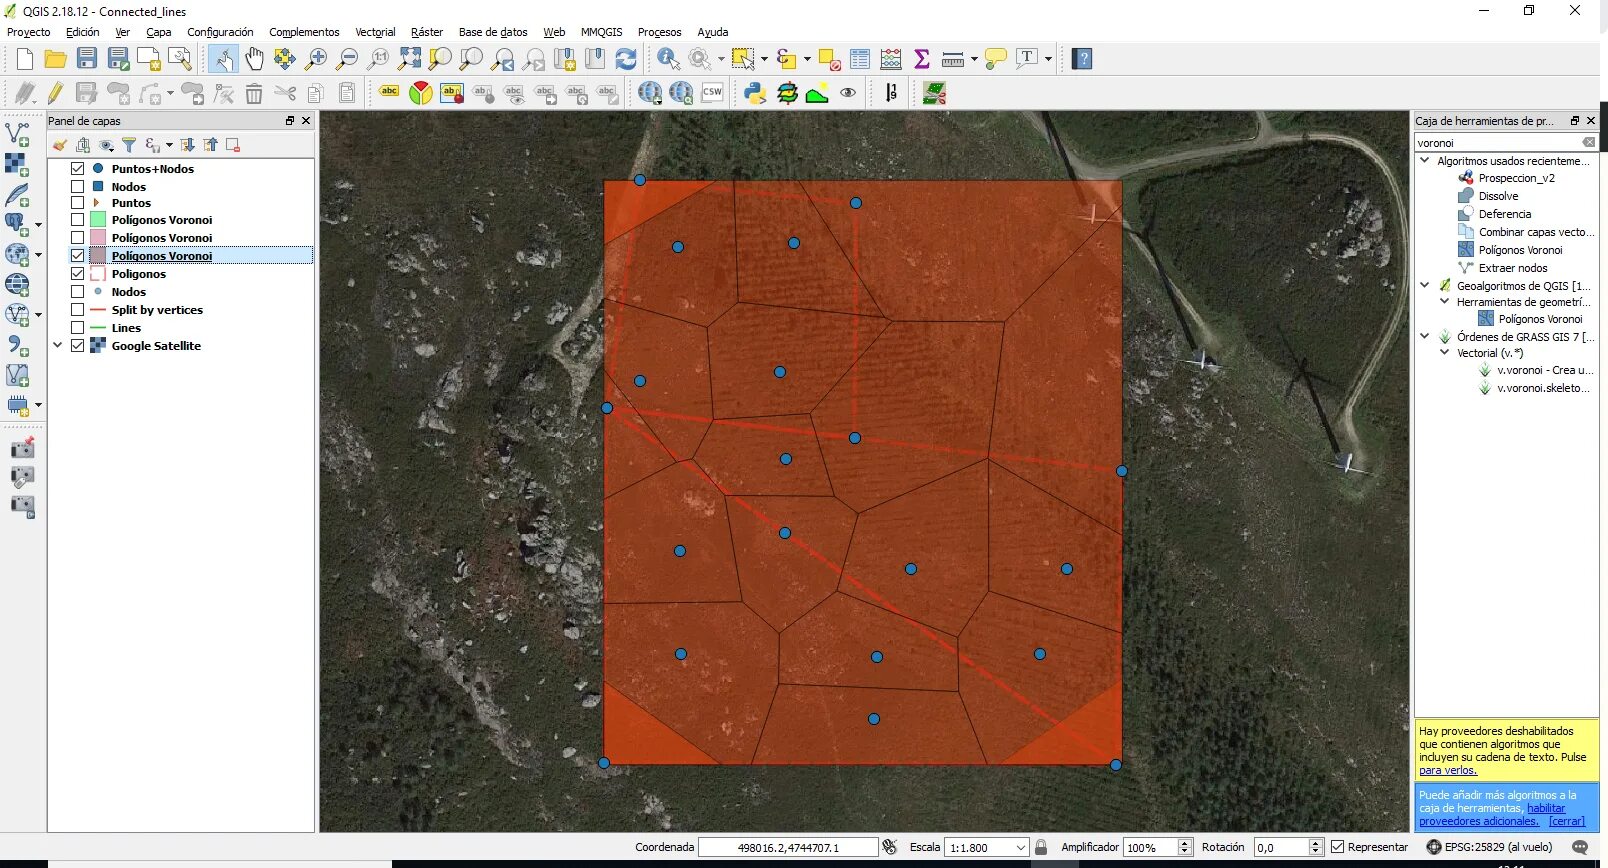Open the select features tool dropdown arrow
Viewport: 1608px width, 868px height.
(x=764, y=59)
